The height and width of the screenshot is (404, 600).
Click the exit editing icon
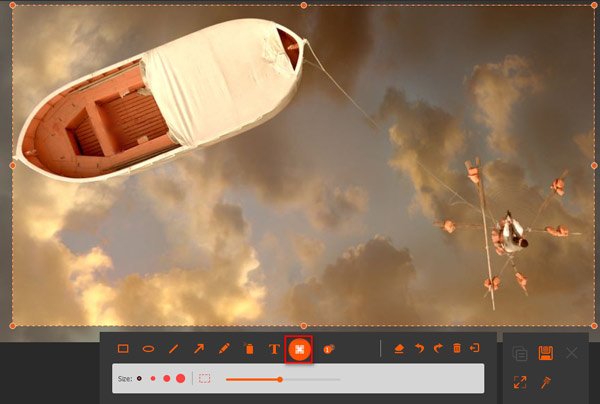474,348
